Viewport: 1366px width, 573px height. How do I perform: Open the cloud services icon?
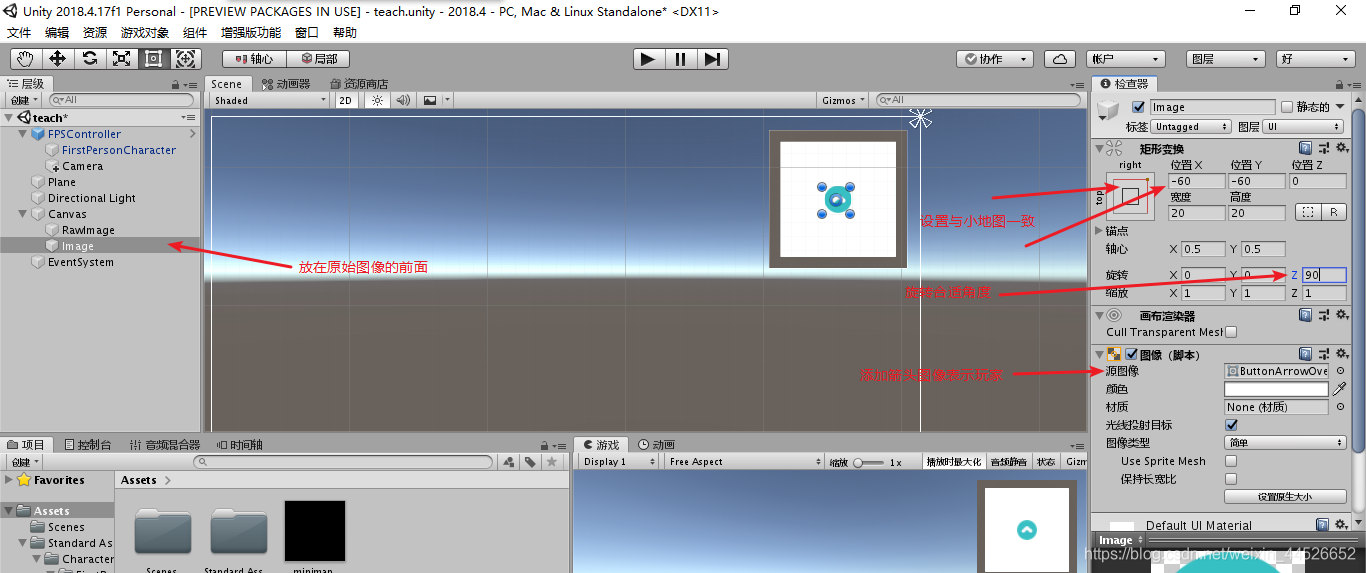coord(1060,59)
